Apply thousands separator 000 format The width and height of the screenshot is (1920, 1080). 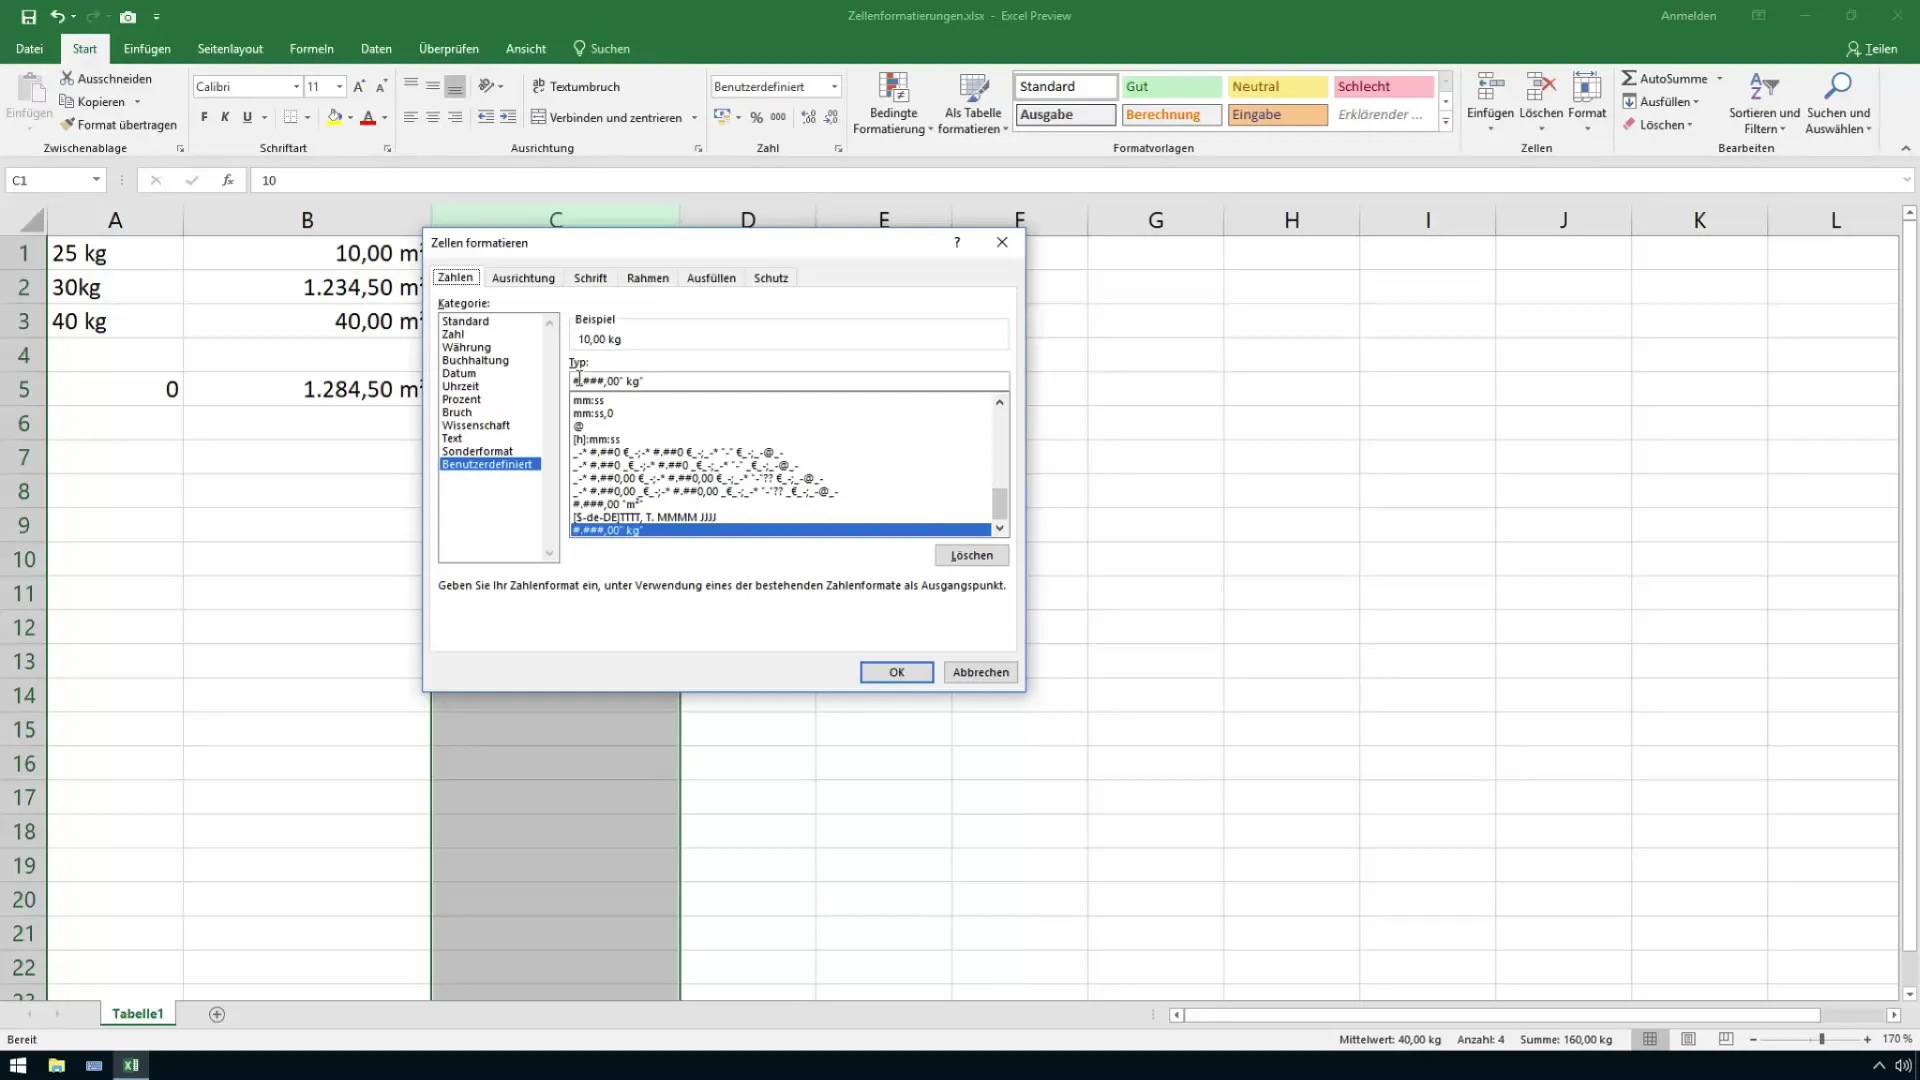pyautogui.click(x=778, y=117)
